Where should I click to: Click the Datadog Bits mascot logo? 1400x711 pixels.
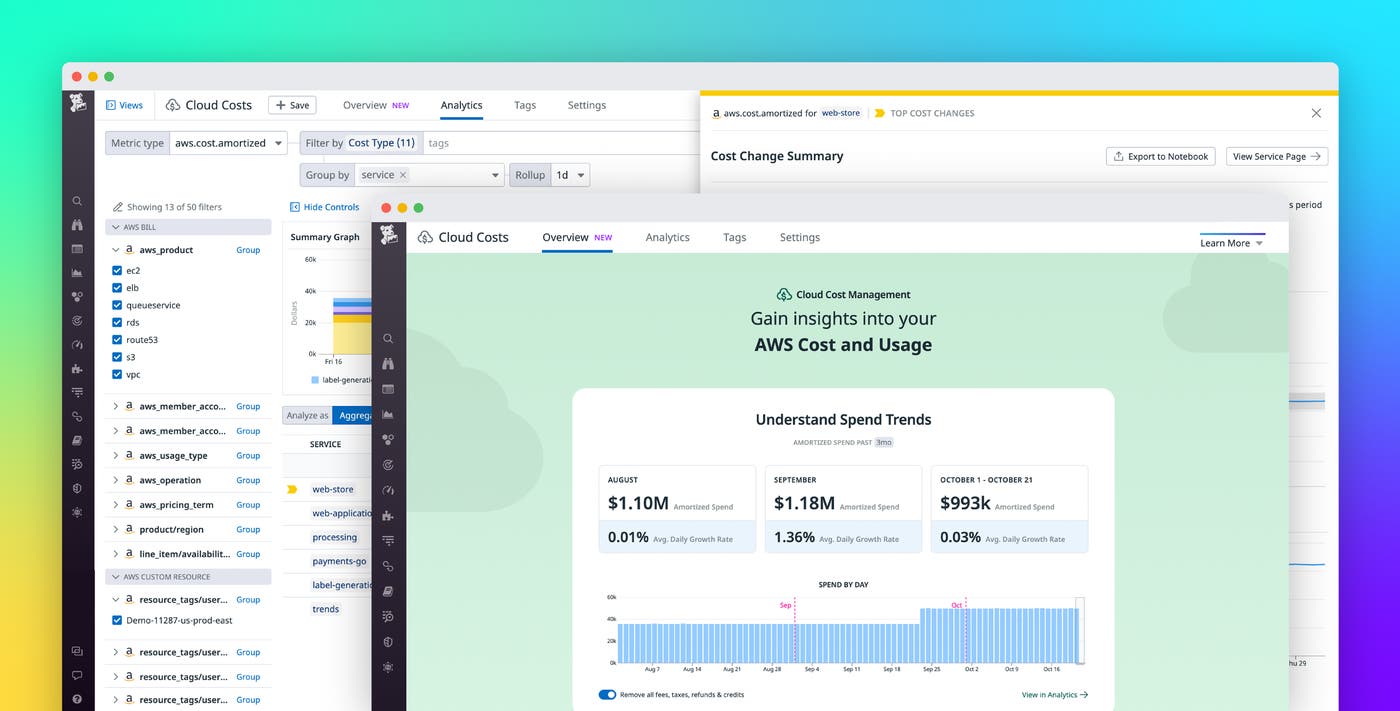click(x=77, y=102)
